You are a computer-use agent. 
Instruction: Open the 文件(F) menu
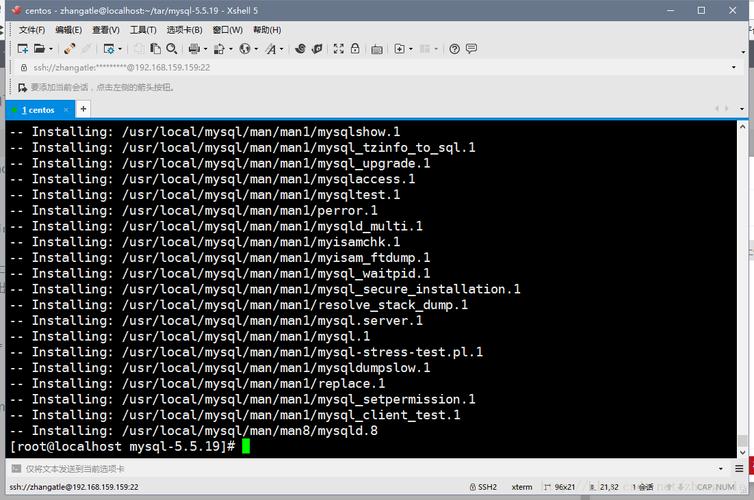(x=32, y=30)
